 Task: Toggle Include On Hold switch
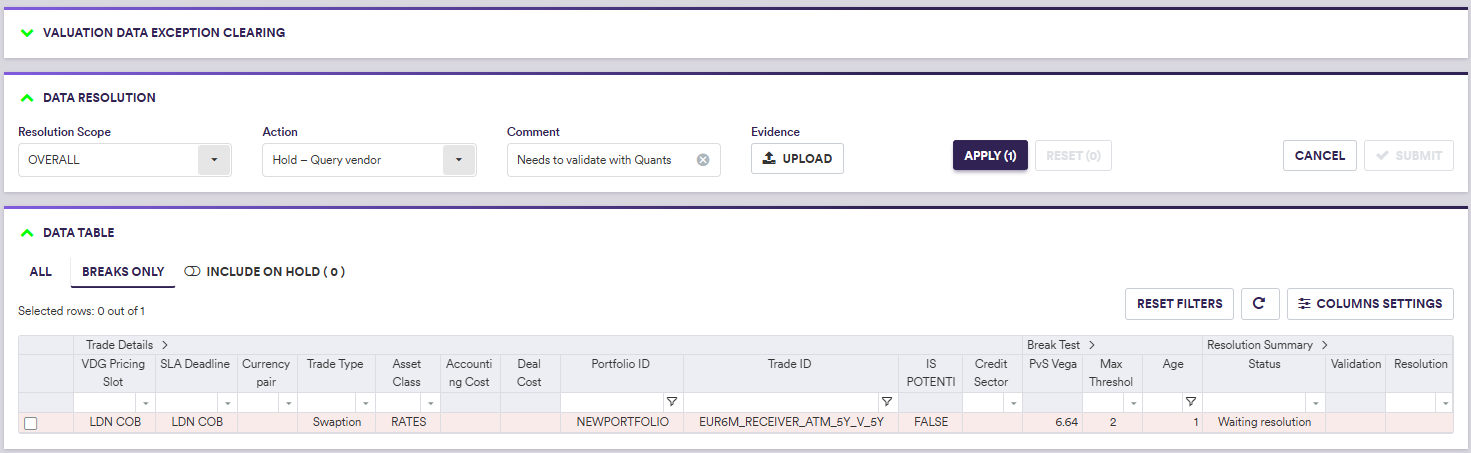(193, 272)
